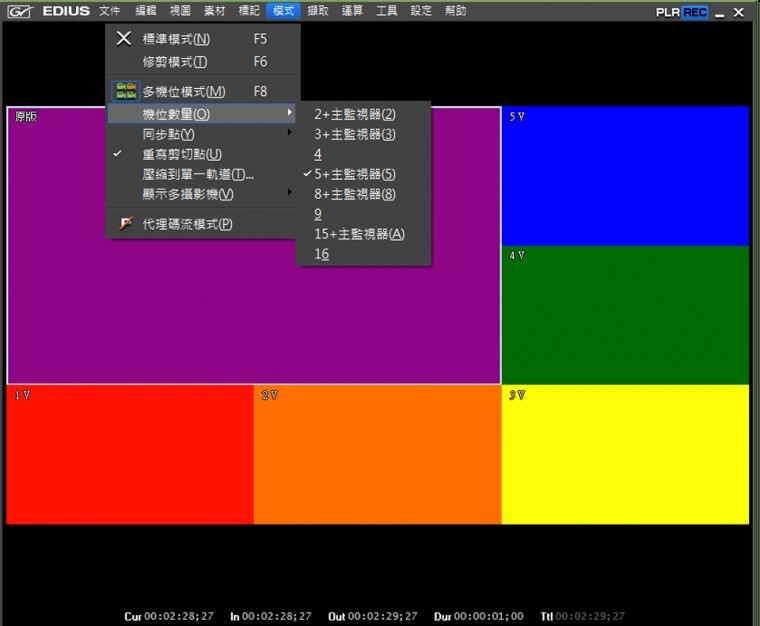Select 修剪模式 from the mode menu
This screenshot has height=626, width=760.
pyautogui.click(x=175, y=61)
